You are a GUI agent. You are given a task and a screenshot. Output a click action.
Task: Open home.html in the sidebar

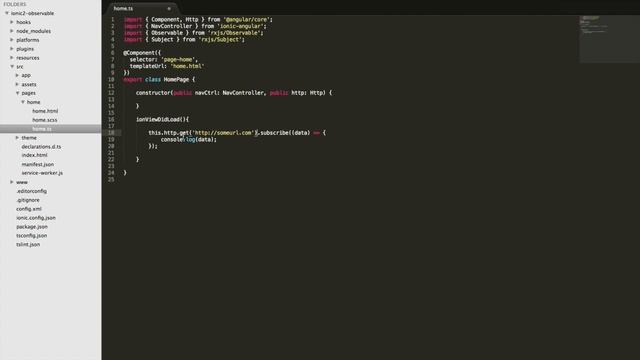tap(45, 111)
